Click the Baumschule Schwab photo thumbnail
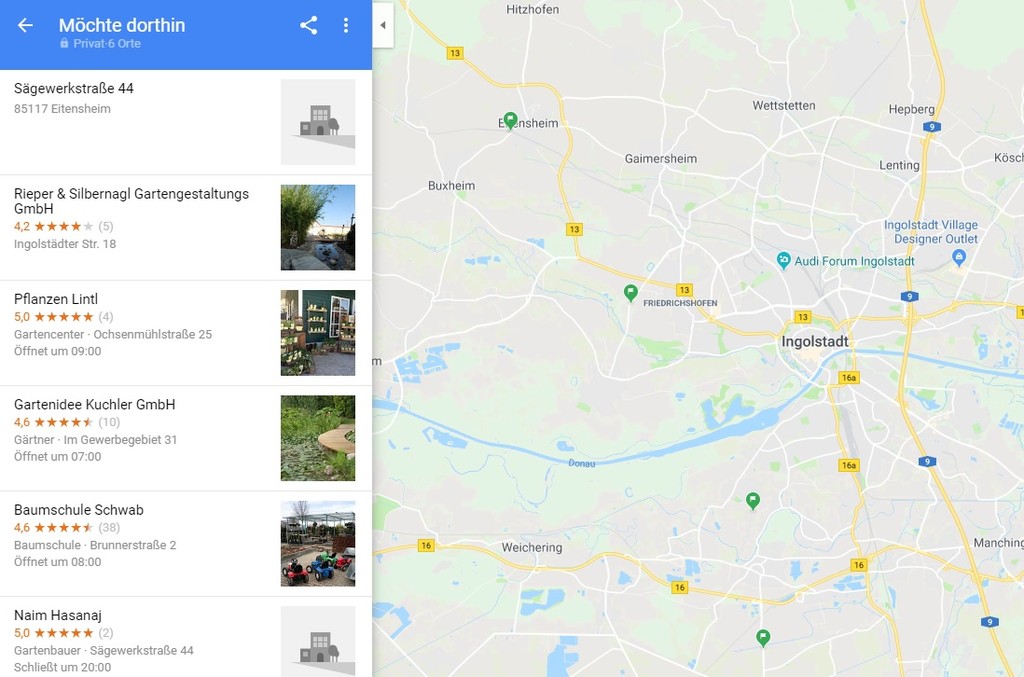 tap(318, 543)
